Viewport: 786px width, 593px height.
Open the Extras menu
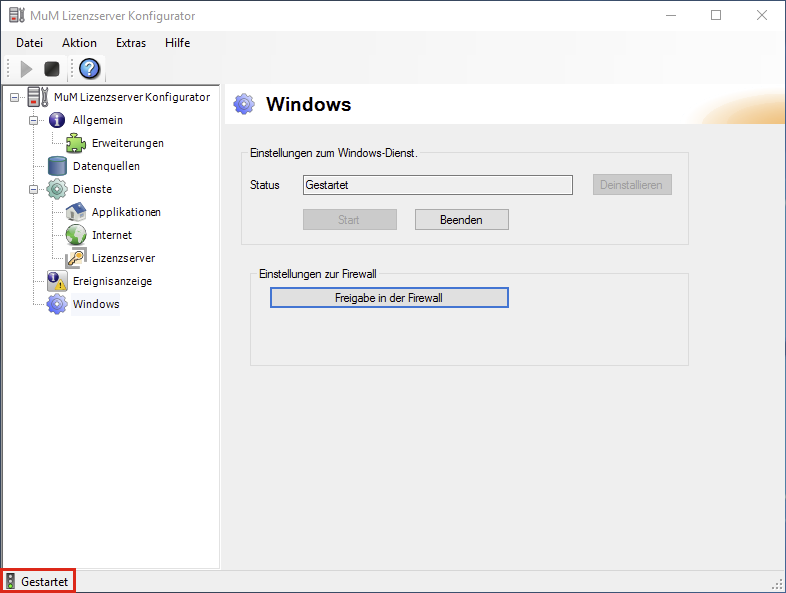coord(130,43)
